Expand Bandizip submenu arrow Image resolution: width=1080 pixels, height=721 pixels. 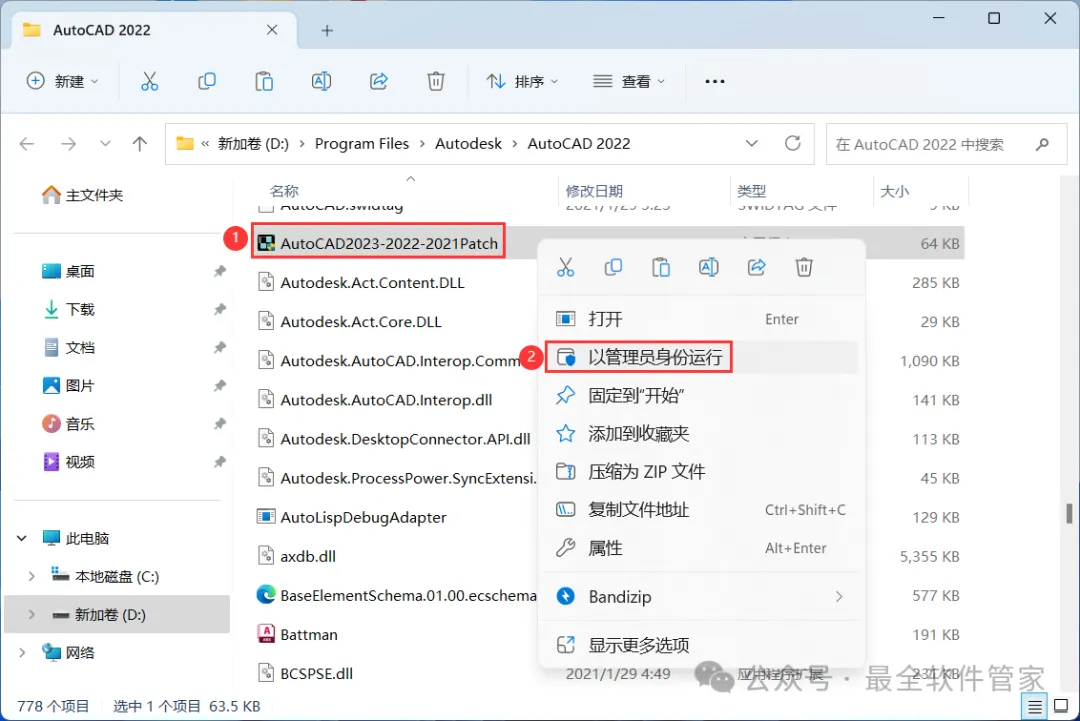point(839,596)
